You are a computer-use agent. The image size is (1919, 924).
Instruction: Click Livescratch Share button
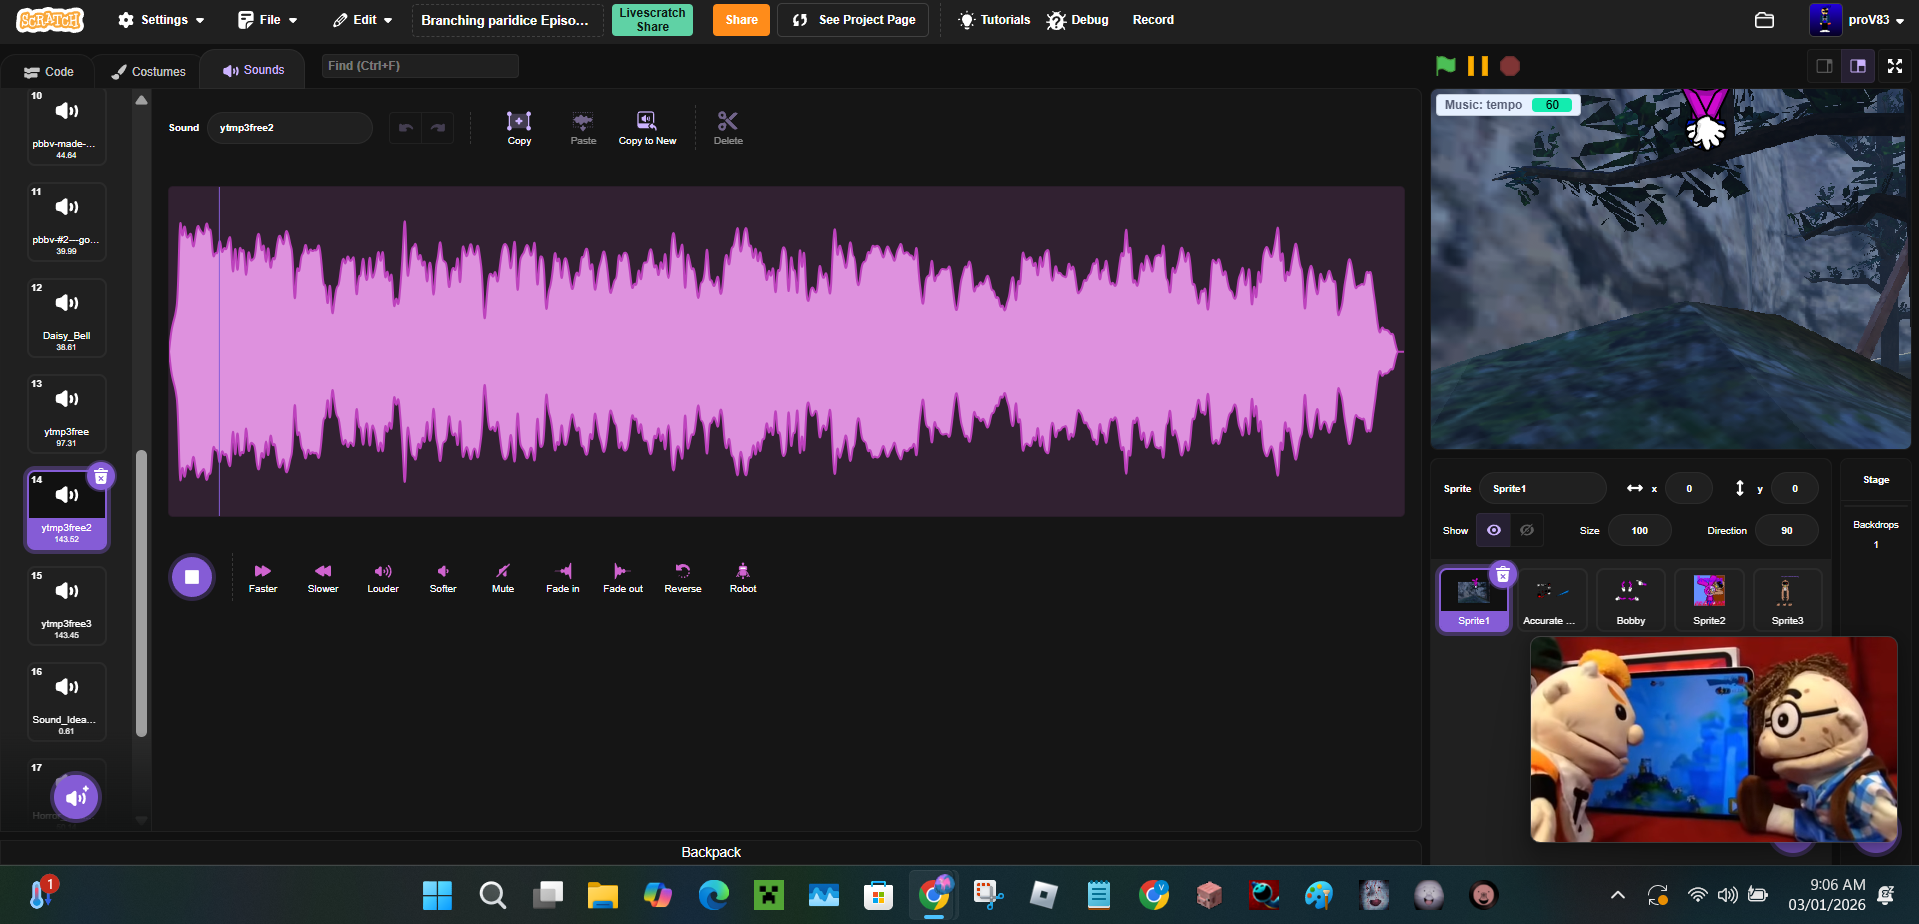point(652,20)
